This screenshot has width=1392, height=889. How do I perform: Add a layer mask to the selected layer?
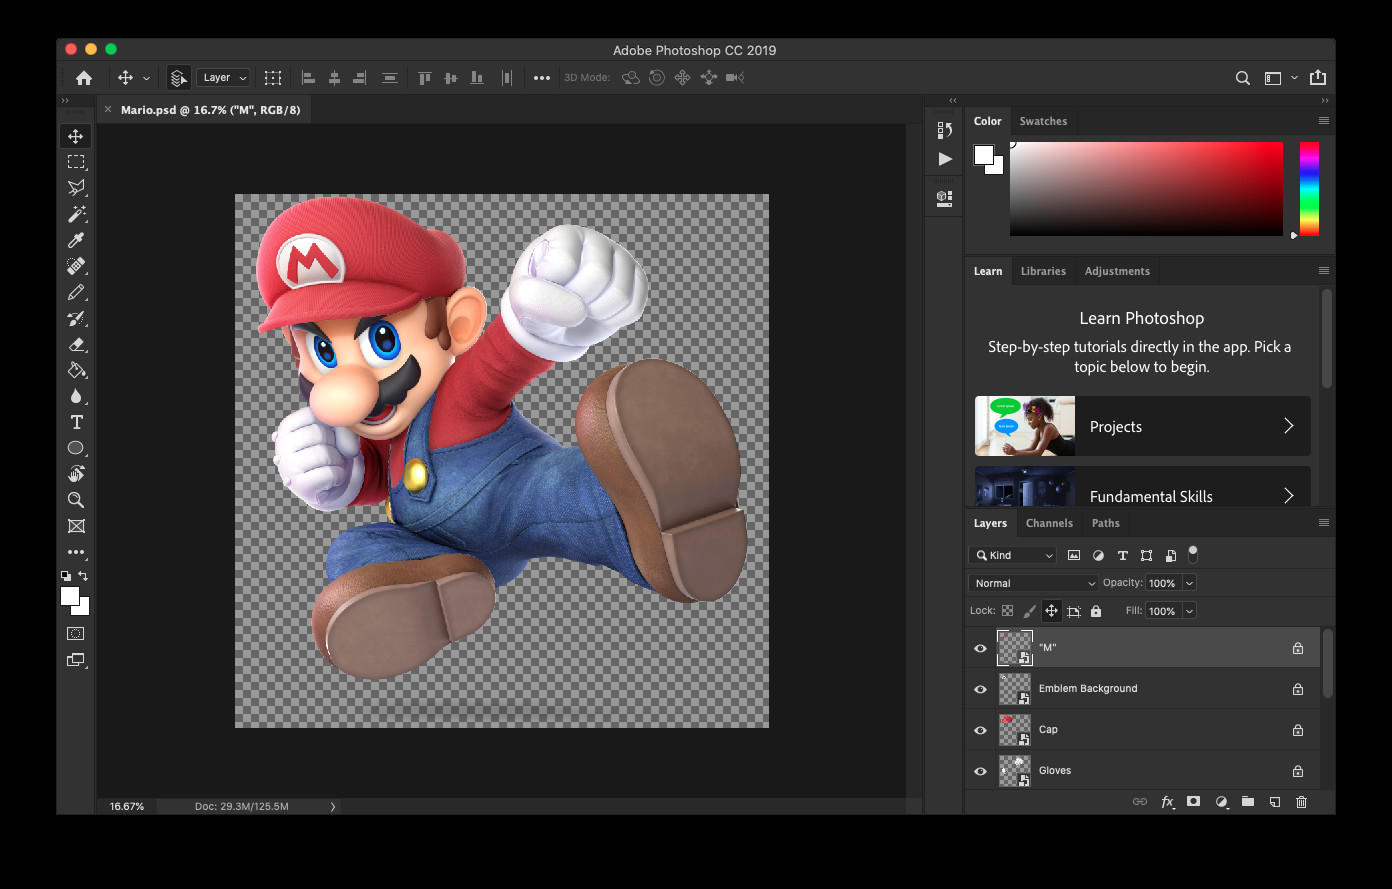coord(1193,801)
